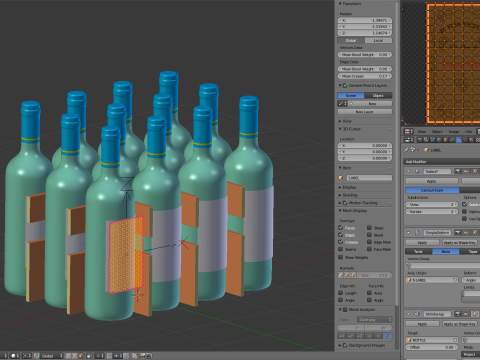Toggle the 3D manipulator axes icon
This screenshot has width=480, height=360.
37,356
